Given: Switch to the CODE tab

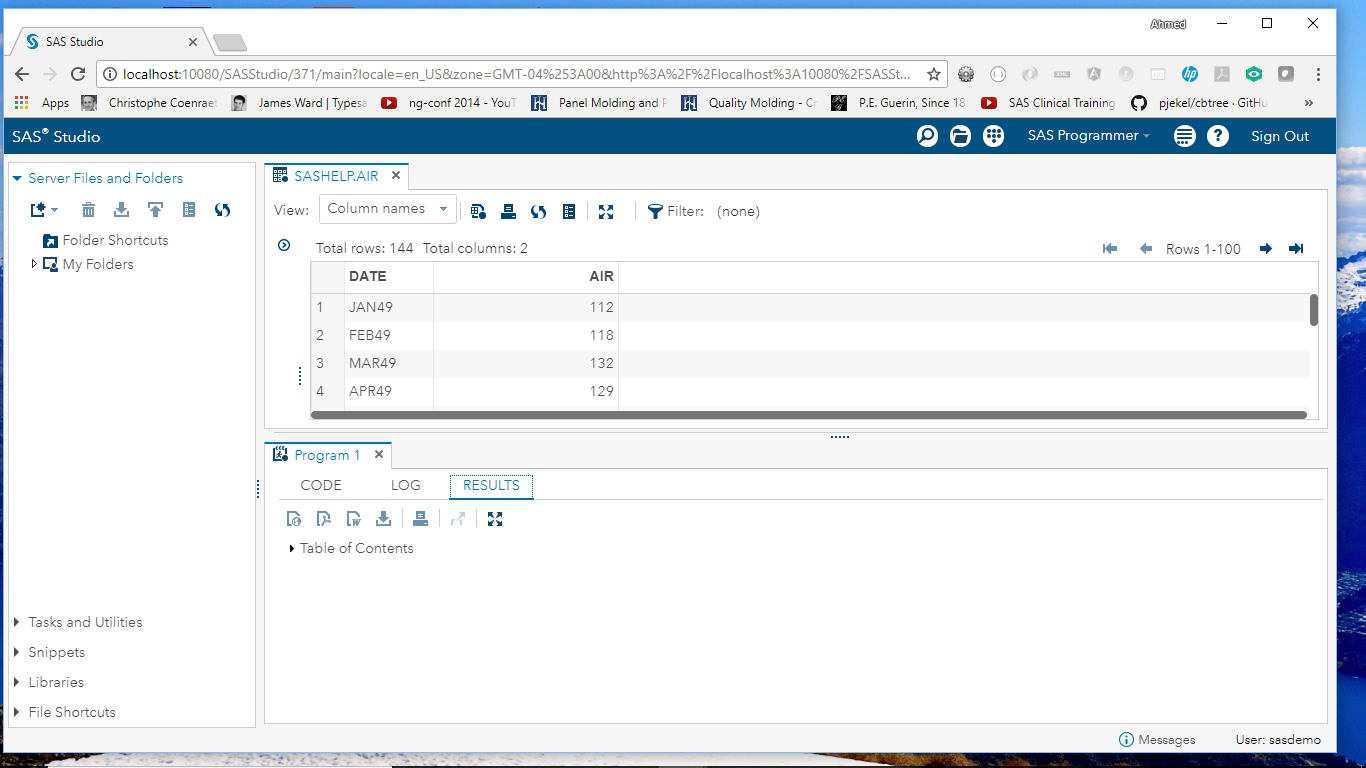Looking at the screenshot, I should point(322,485).
